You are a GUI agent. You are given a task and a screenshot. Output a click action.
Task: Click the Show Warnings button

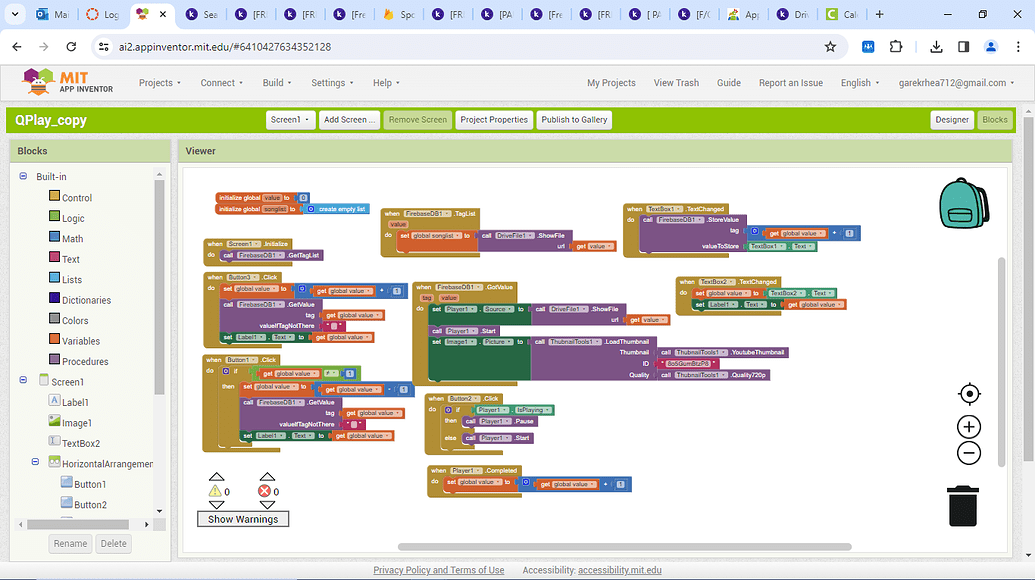point(243,519)
